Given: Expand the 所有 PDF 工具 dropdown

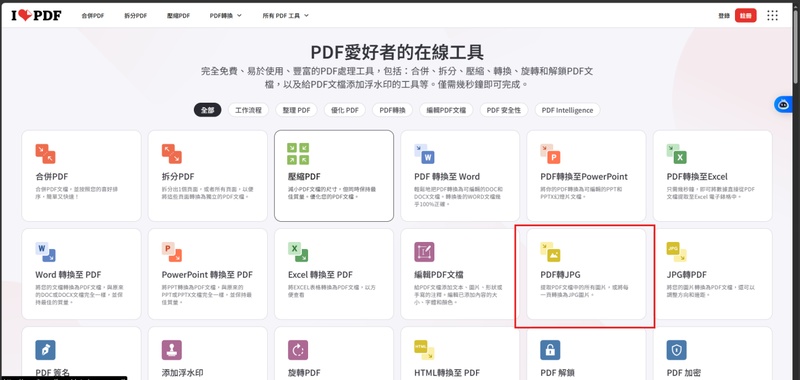Looking at the screenshot, I should coord(286,16).
